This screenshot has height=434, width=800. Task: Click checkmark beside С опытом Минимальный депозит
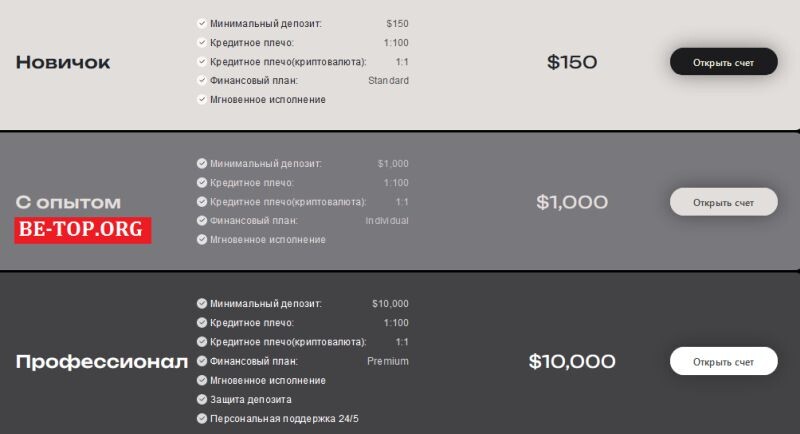click(202, 163)
